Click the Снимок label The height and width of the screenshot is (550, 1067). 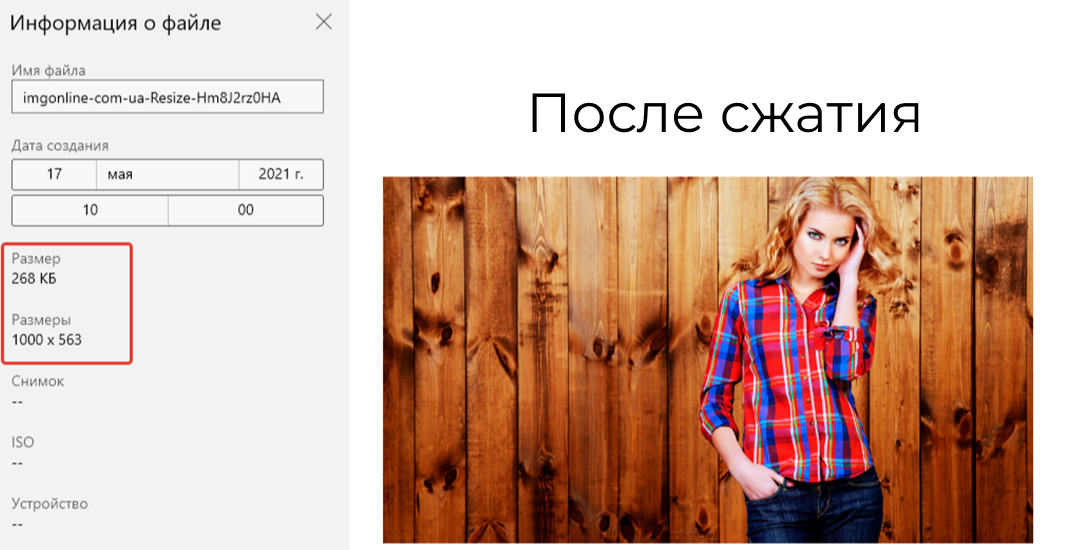38,381
